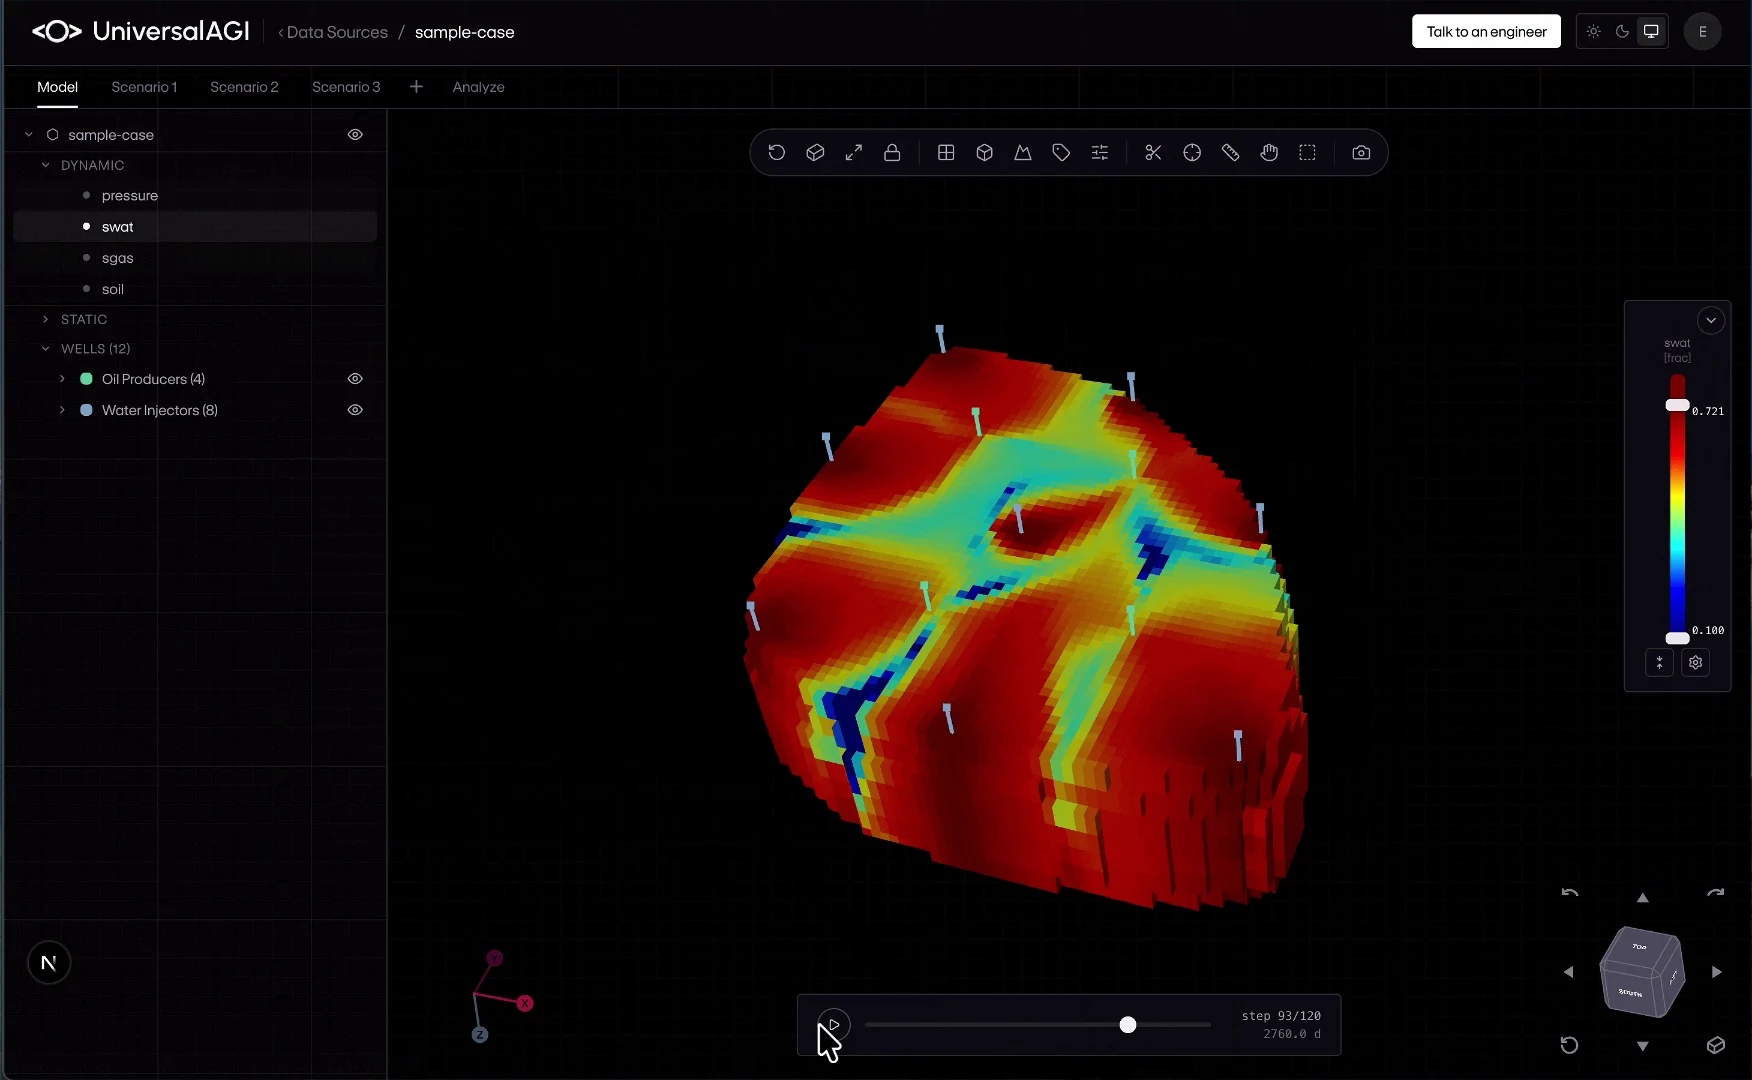Click the expand-arrows fullscreen icon in toolbar
Image resolution: width=1752 pixels, height=1080 pixels.
click(854, 153)
